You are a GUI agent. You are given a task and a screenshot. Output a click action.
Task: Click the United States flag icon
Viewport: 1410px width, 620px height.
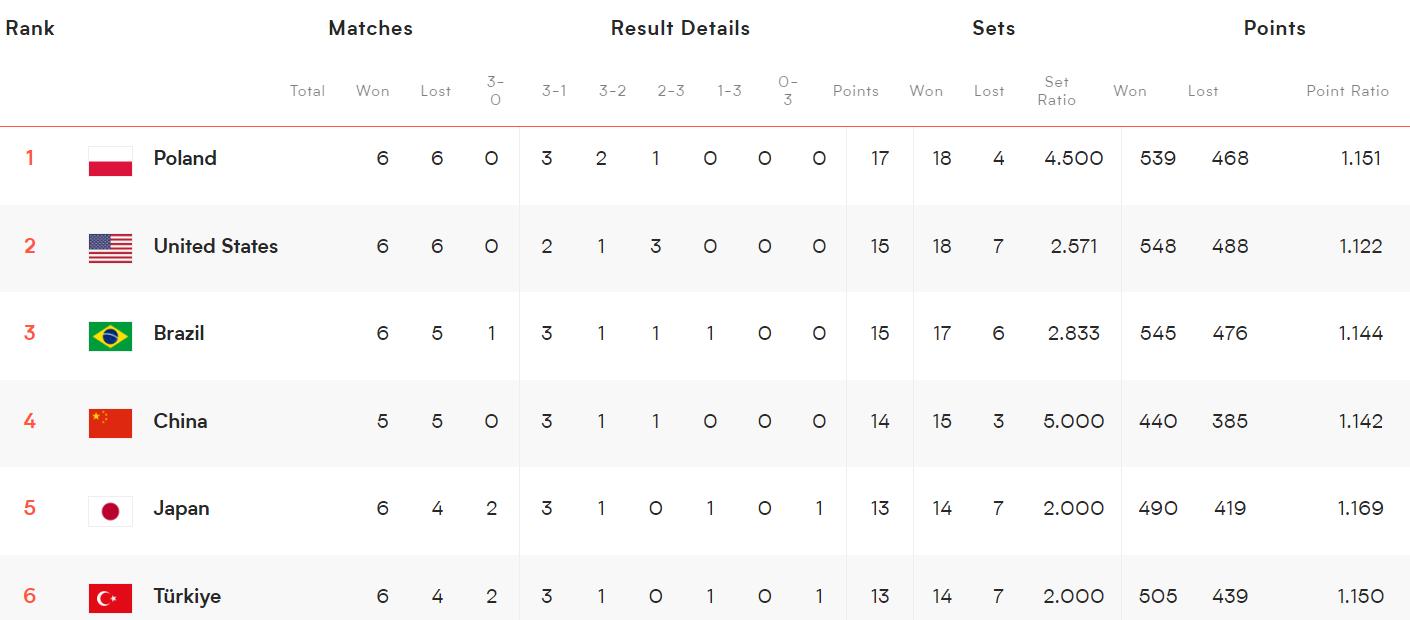click(110, 248)
